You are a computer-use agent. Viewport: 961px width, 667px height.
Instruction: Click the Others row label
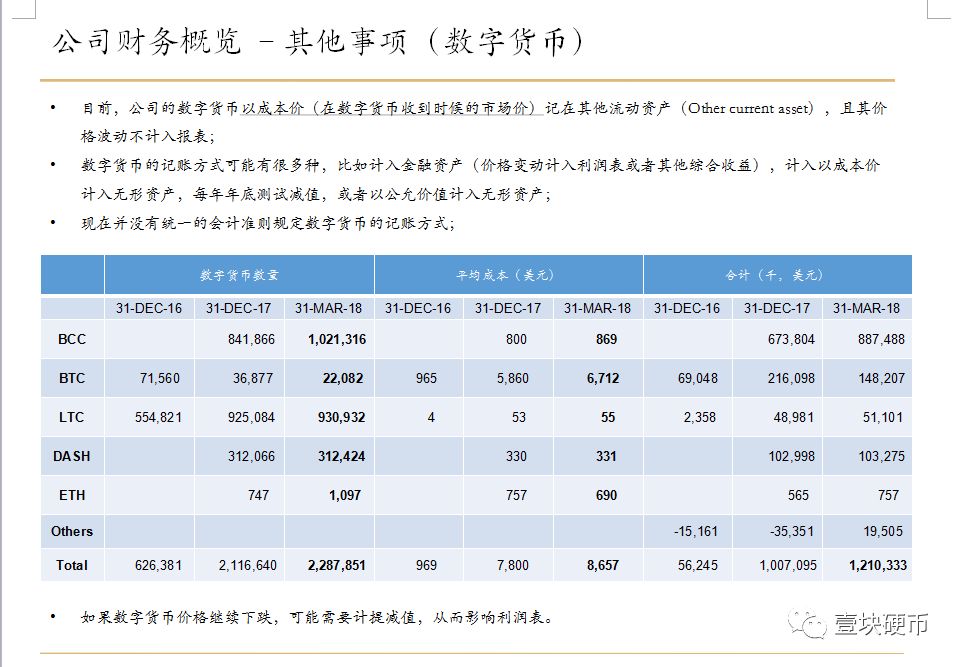[72, 532]
